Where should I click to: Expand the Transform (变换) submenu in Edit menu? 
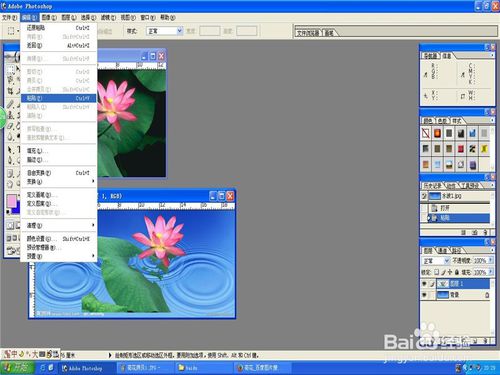point(59,182)
